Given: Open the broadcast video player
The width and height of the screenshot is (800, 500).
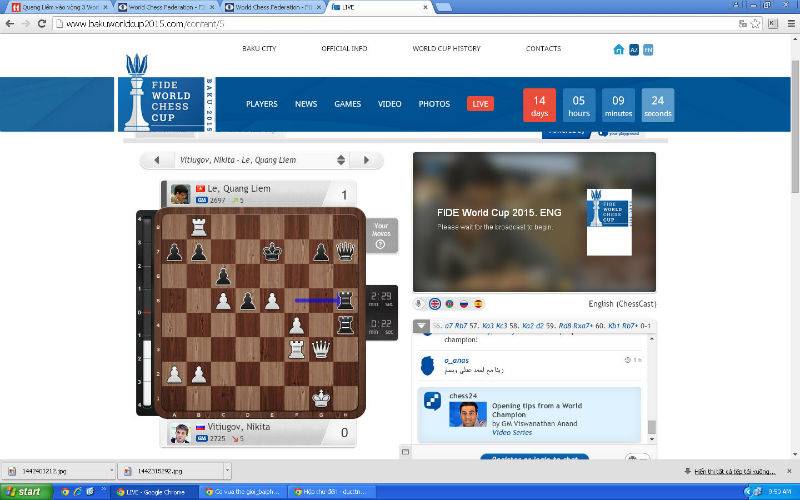Looking at the screenshot, I should click(534, 222).
